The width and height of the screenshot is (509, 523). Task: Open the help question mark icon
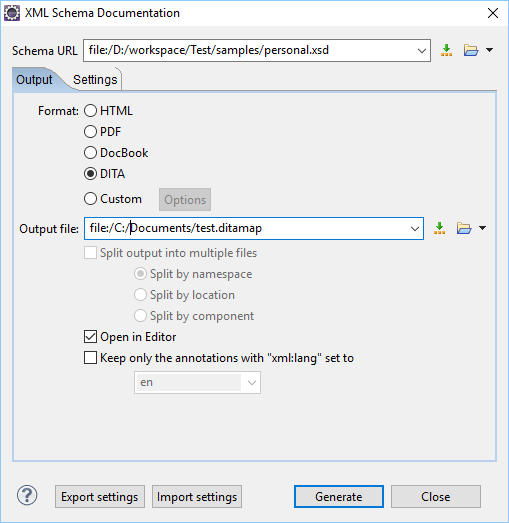point(27,495)
